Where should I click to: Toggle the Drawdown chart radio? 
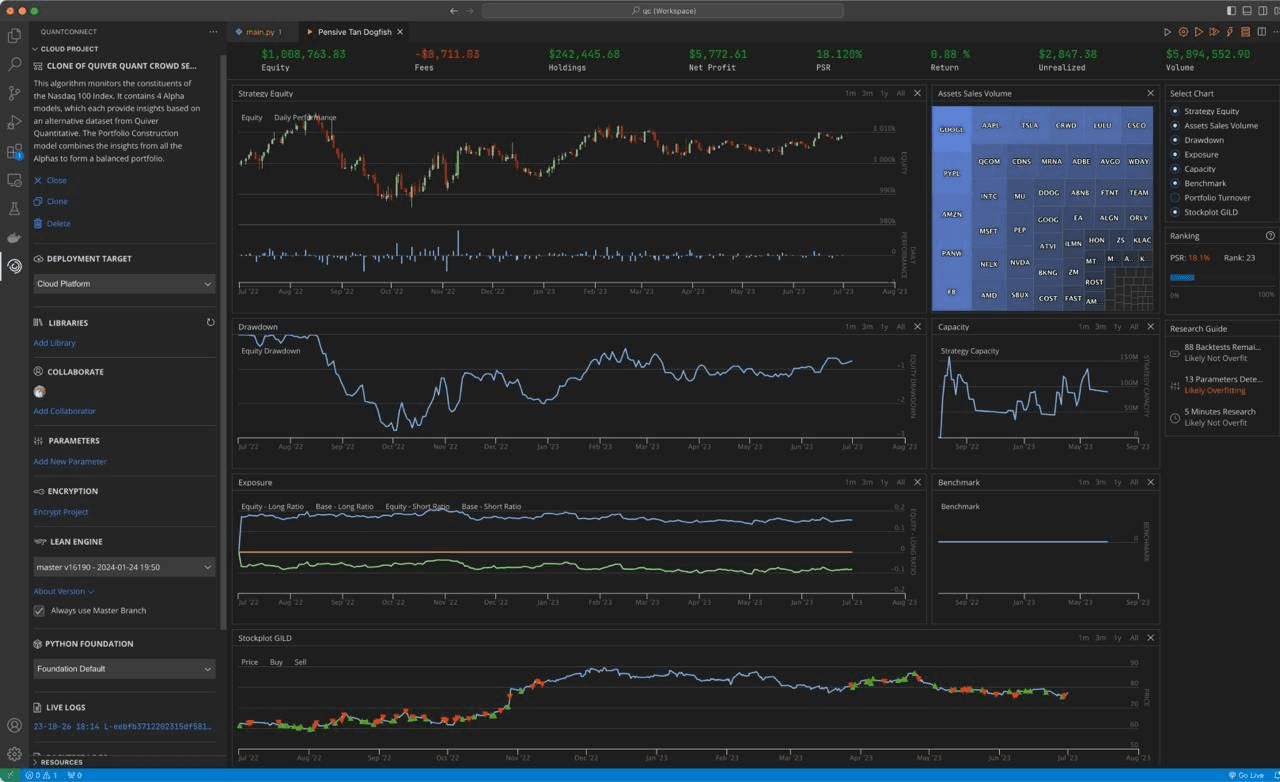[1175, 140]
